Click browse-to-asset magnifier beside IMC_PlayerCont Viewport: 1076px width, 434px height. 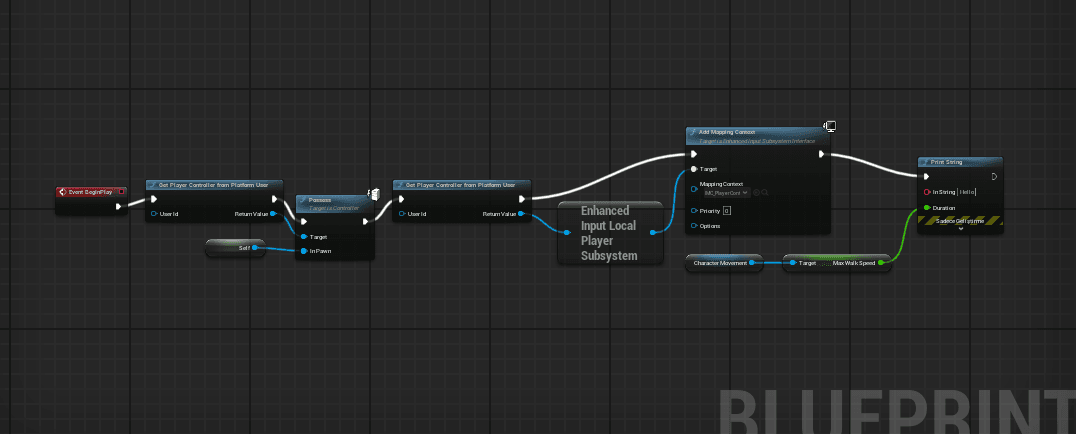pyautogui.click(x=764, y=193)
